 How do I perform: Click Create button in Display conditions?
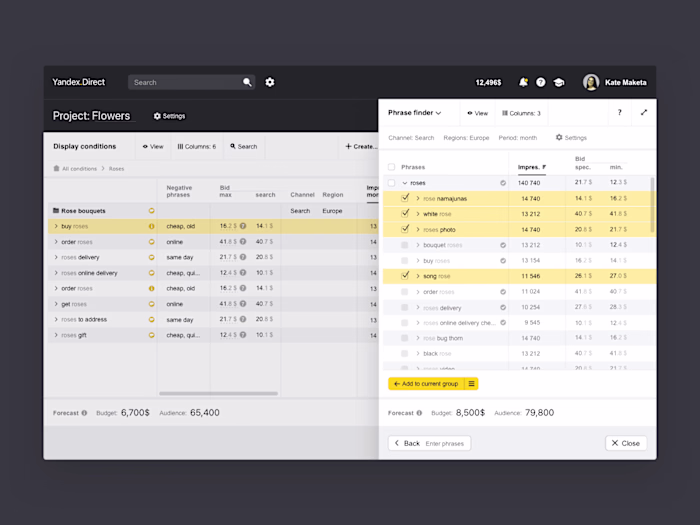coord(361,146)
